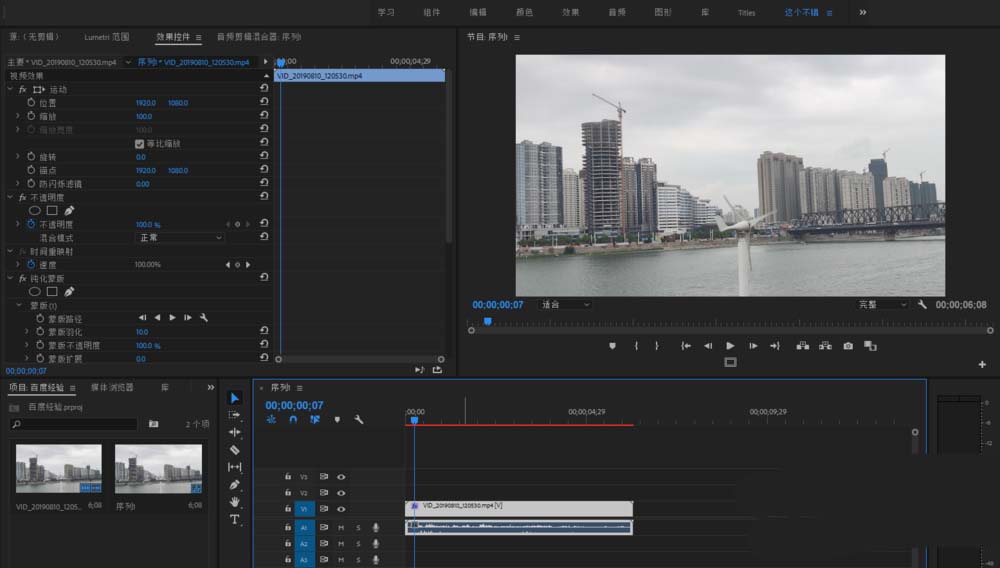The height and width of the screenshot is (568, 1000).
Task: Choose the Pen tool in the timeline toolbar
Action: coord(235,485)
